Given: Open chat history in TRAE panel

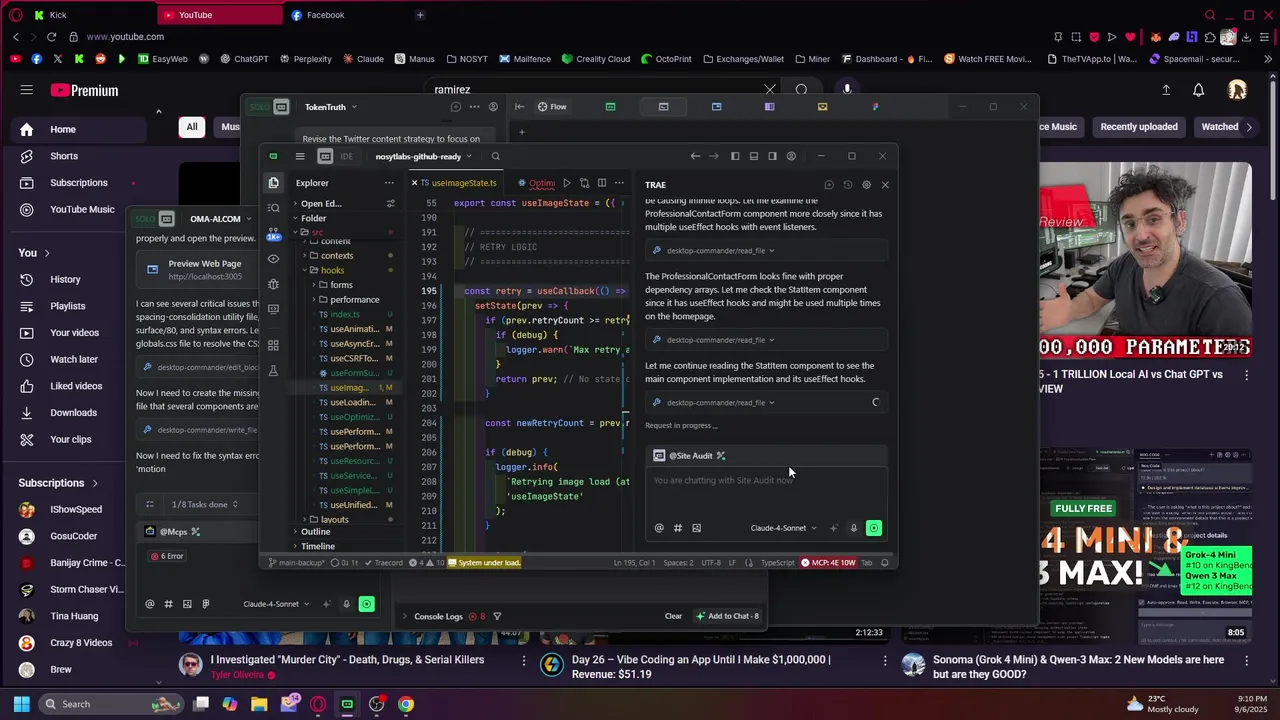Looking at the screenshot, I should tap(848, 185).
